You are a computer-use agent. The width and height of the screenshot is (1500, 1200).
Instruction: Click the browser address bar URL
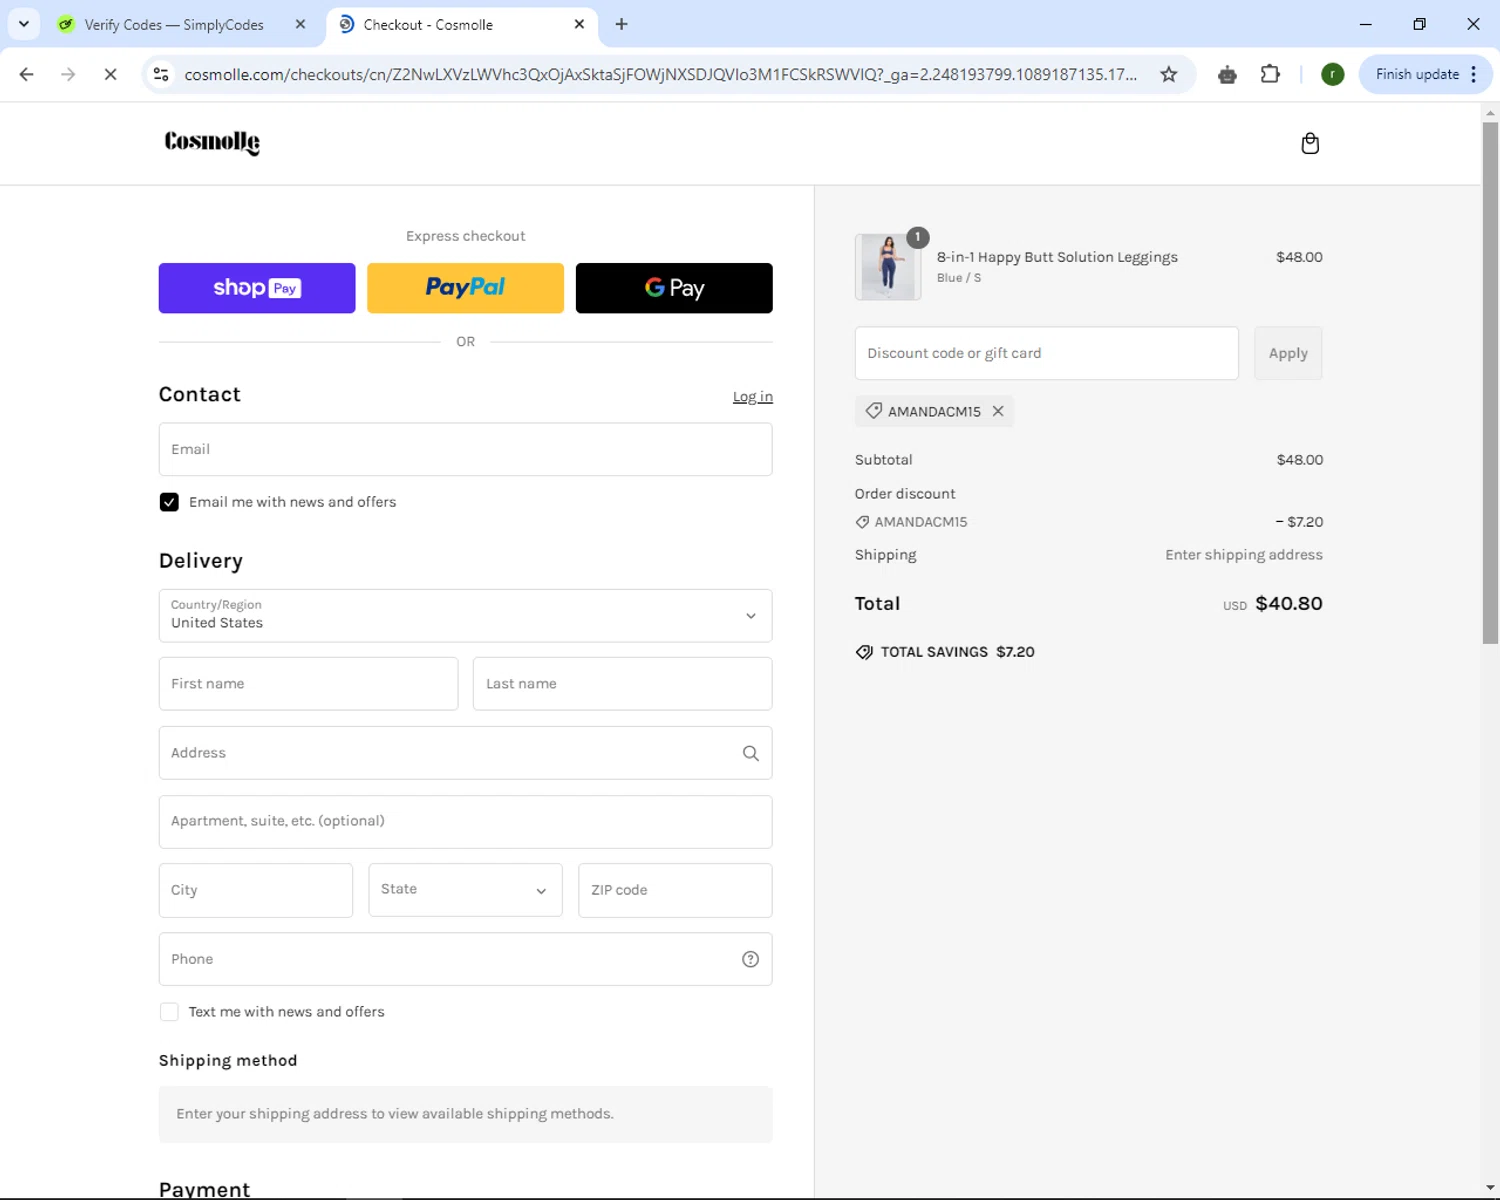point(660,74)
